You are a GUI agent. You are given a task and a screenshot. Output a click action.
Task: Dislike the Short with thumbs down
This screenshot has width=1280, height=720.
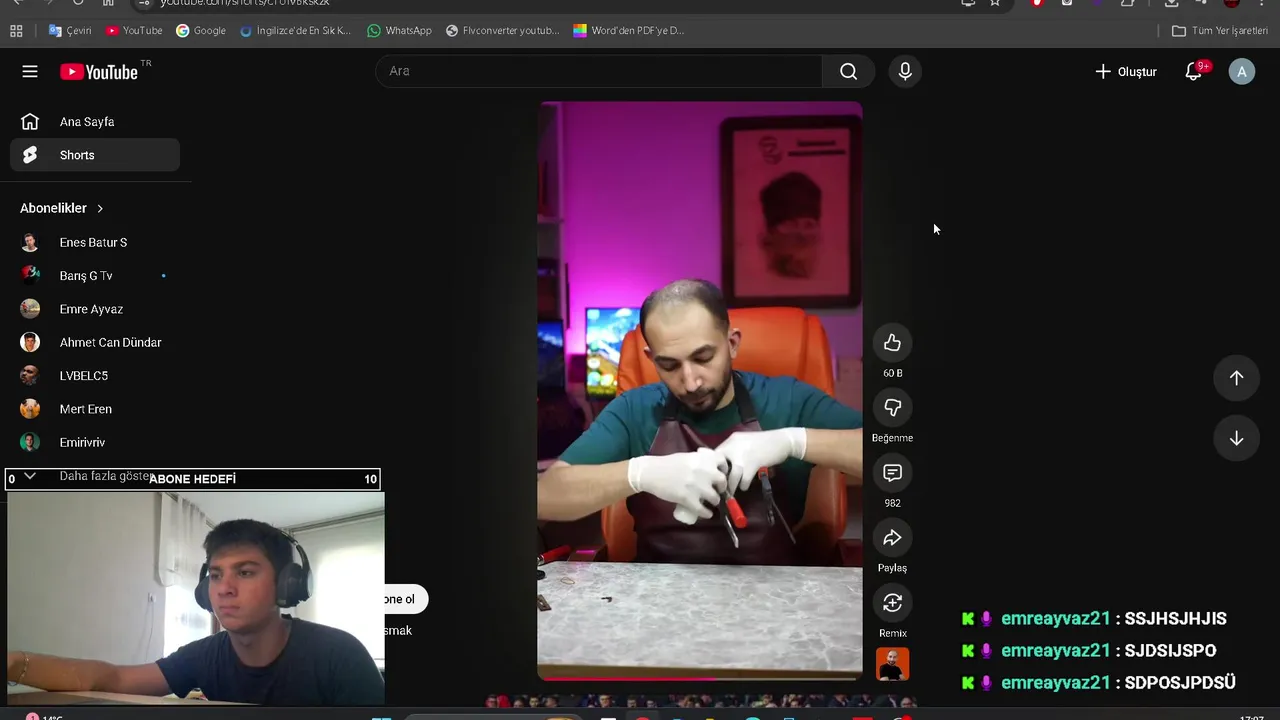pyautogui.click(x=892, y=408)
